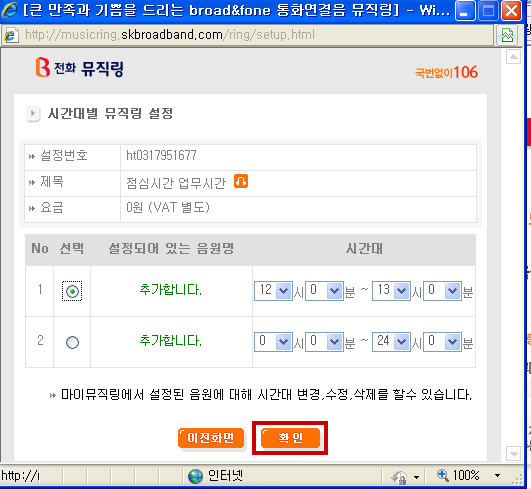Click the 설정번호 row label

[x=64, y=155]
